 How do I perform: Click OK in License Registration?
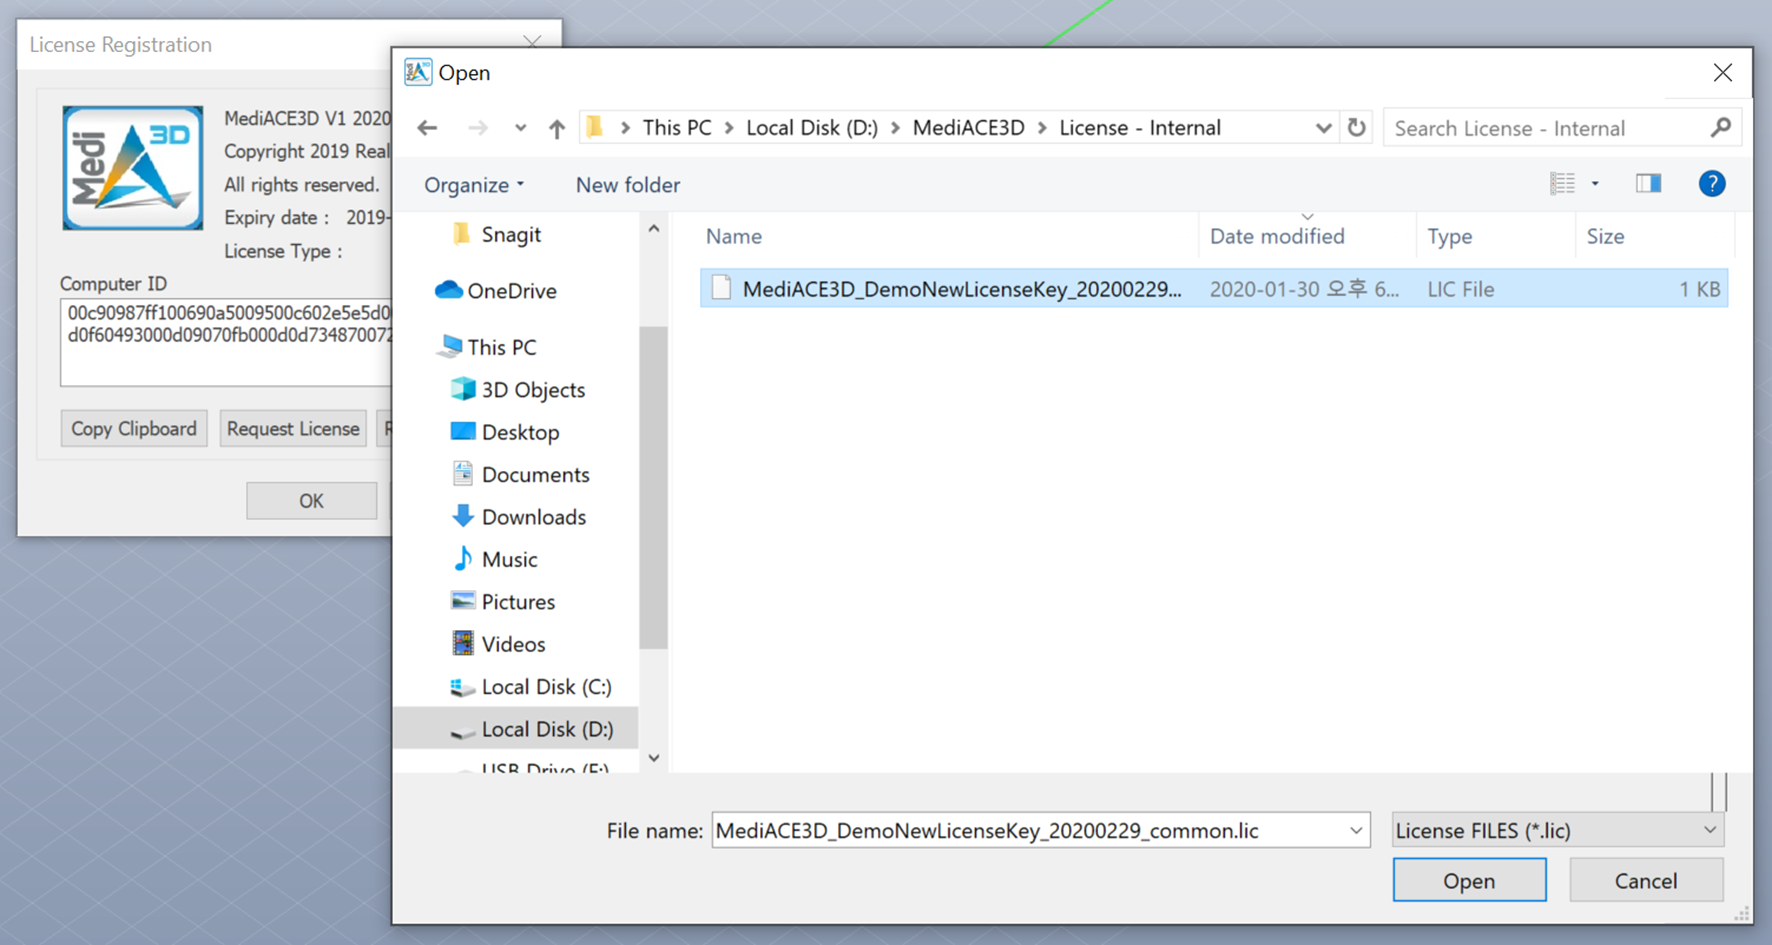pos(311,500)
